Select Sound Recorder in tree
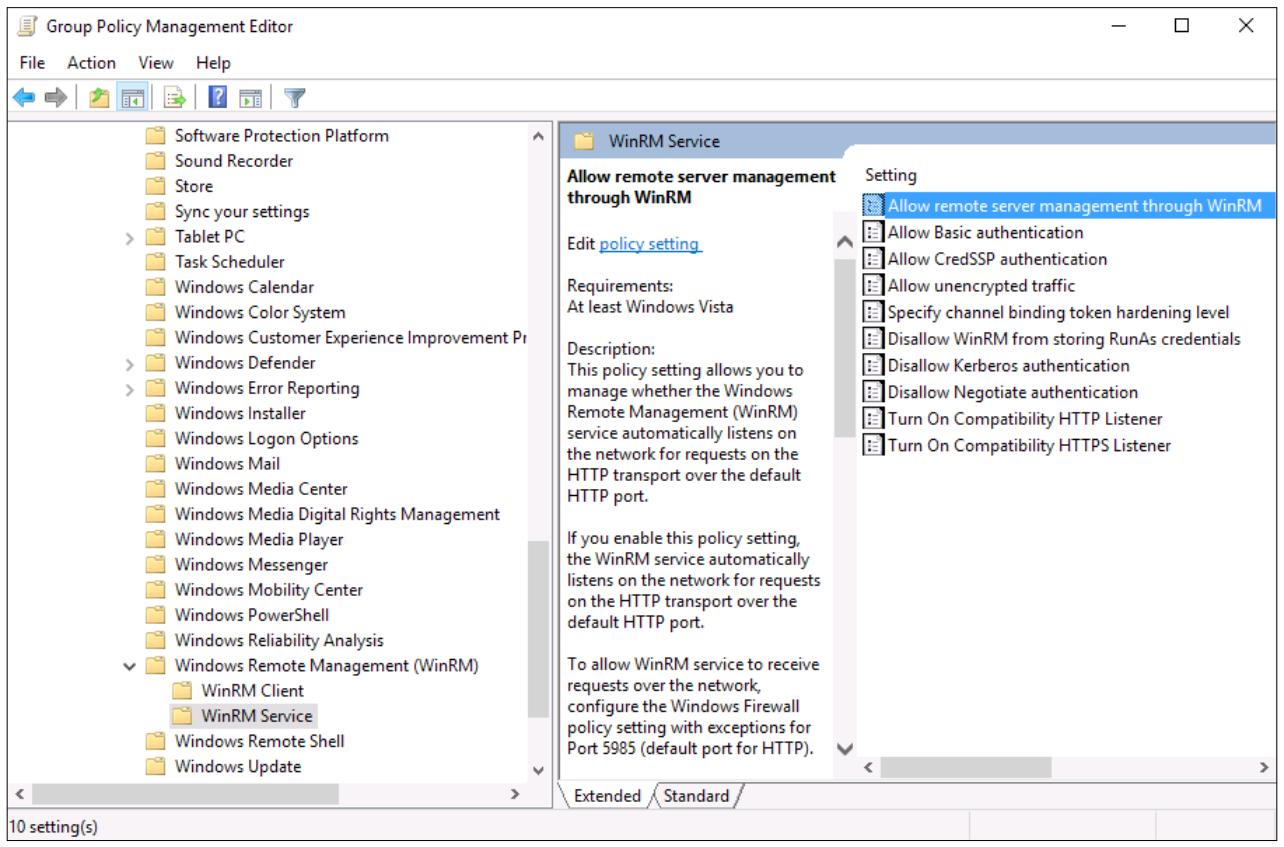The image size is (1284, 847). 234,161
